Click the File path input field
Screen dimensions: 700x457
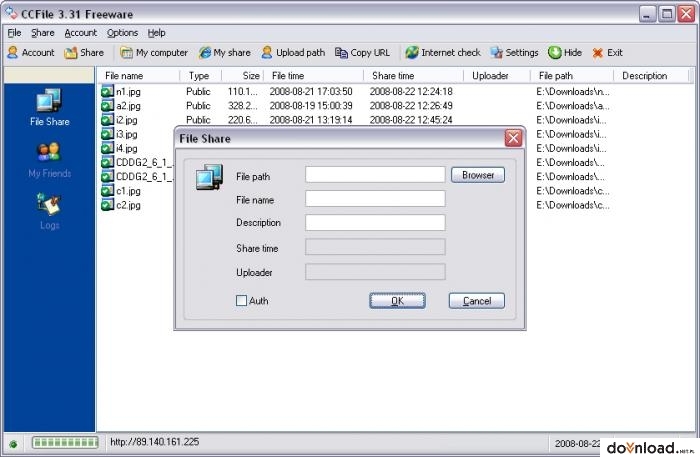375,174
